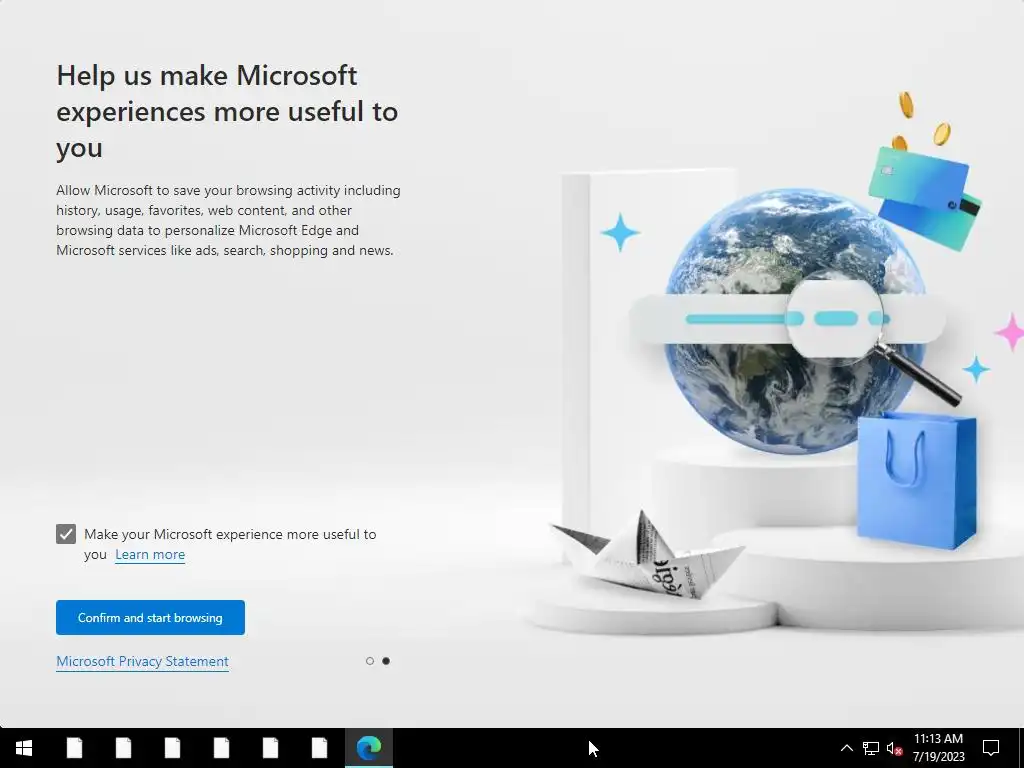
Task: Click Microsoft Edge icon in taskbar
Action: click(x=369, y=748)
